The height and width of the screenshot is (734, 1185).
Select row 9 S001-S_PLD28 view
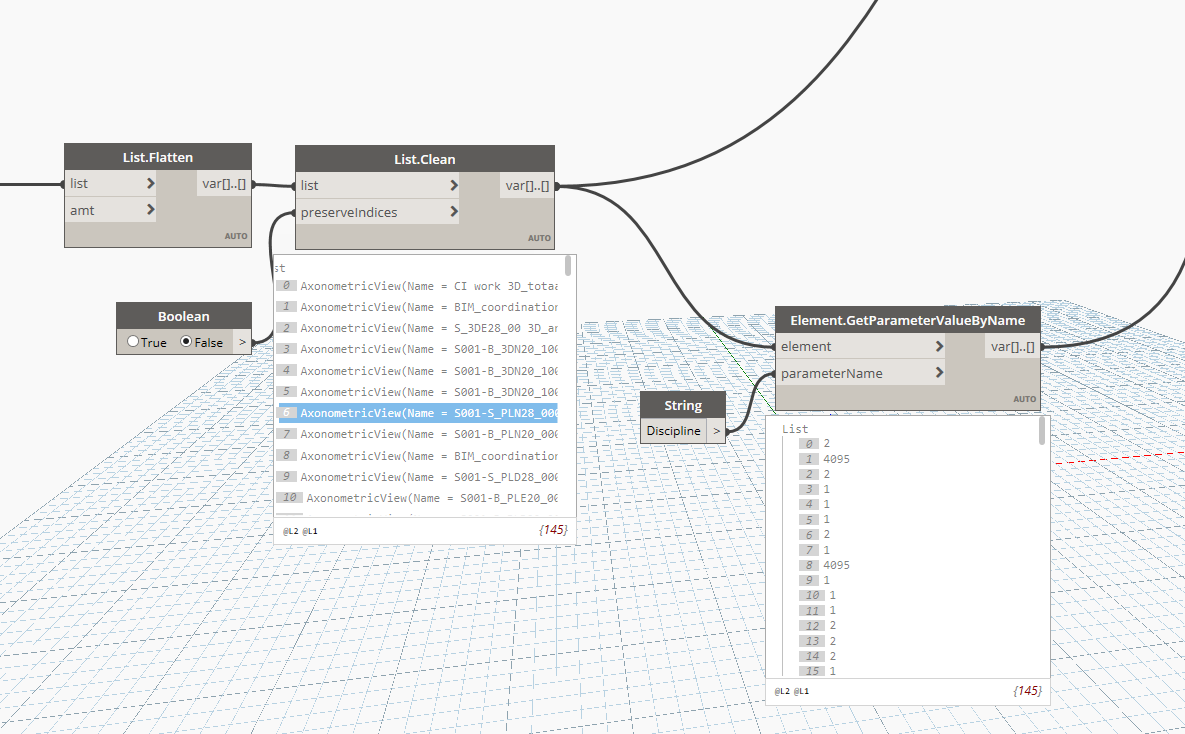417,477
